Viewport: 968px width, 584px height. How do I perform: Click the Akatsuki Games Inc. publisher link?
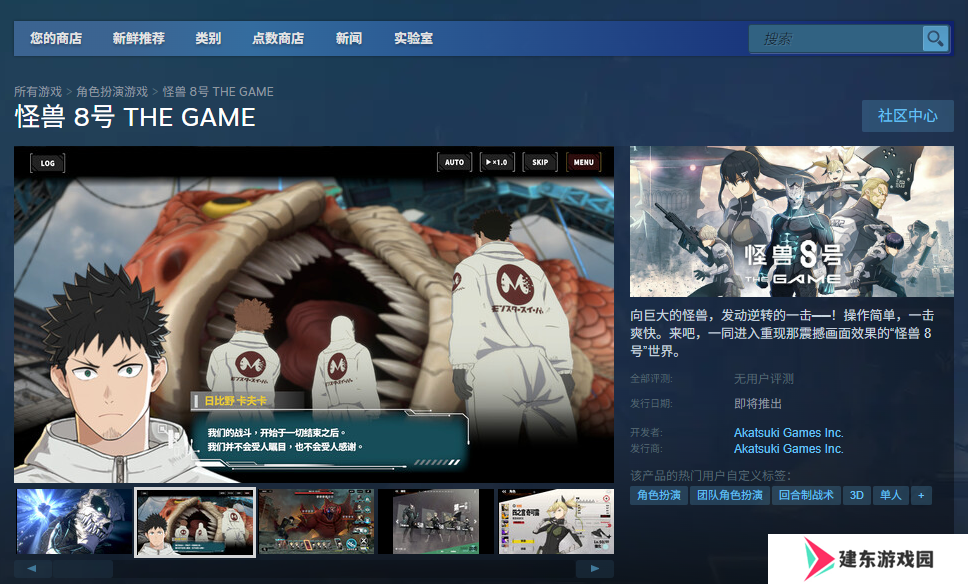pyautogui.click(x=788, y=449)
